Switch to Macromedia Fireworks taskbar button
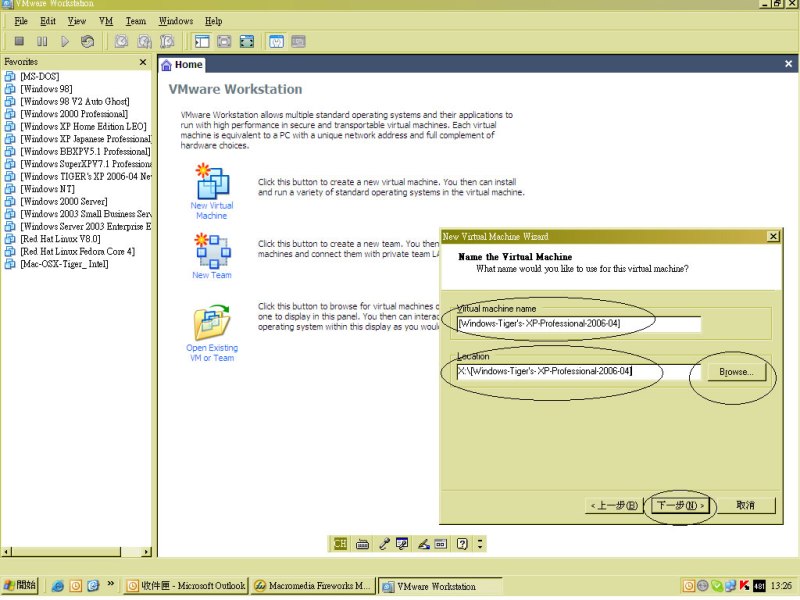 pyautogui.click(x=313, y=586)
